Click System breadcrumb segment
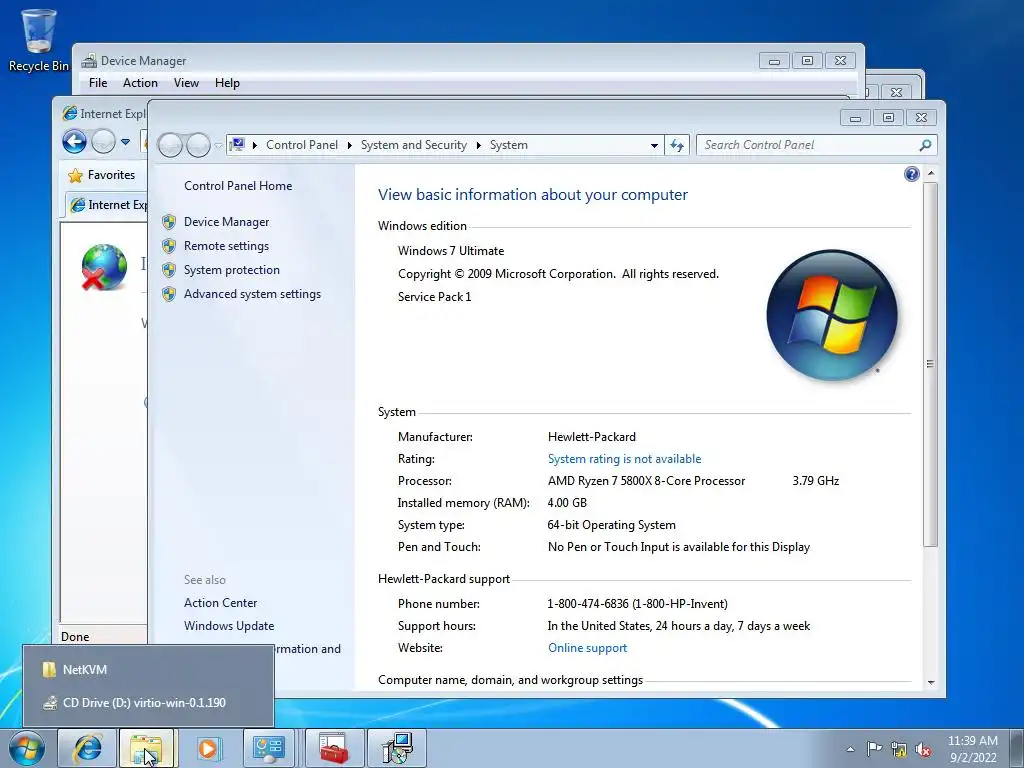 pos(509,145)
